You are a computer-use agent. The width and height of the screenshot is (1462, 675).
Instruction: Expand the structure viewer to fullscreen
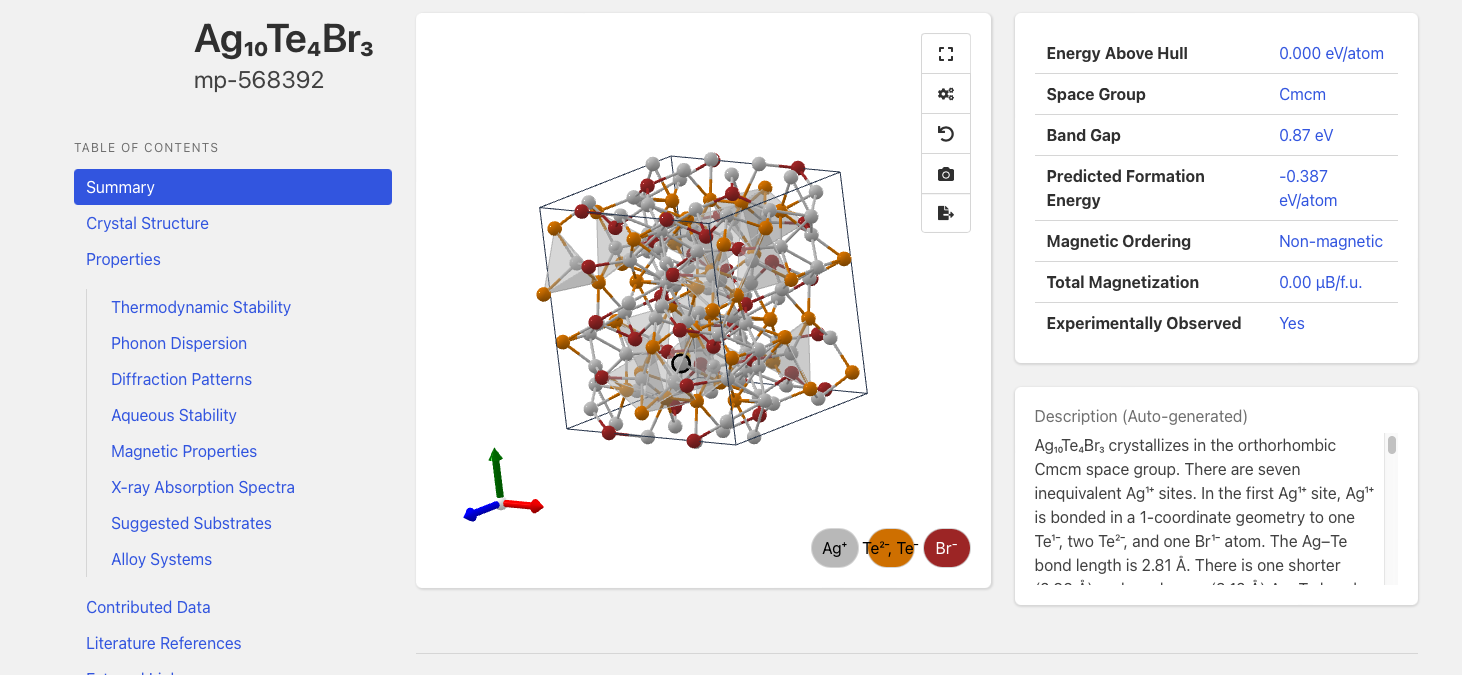tap(945, 53)
